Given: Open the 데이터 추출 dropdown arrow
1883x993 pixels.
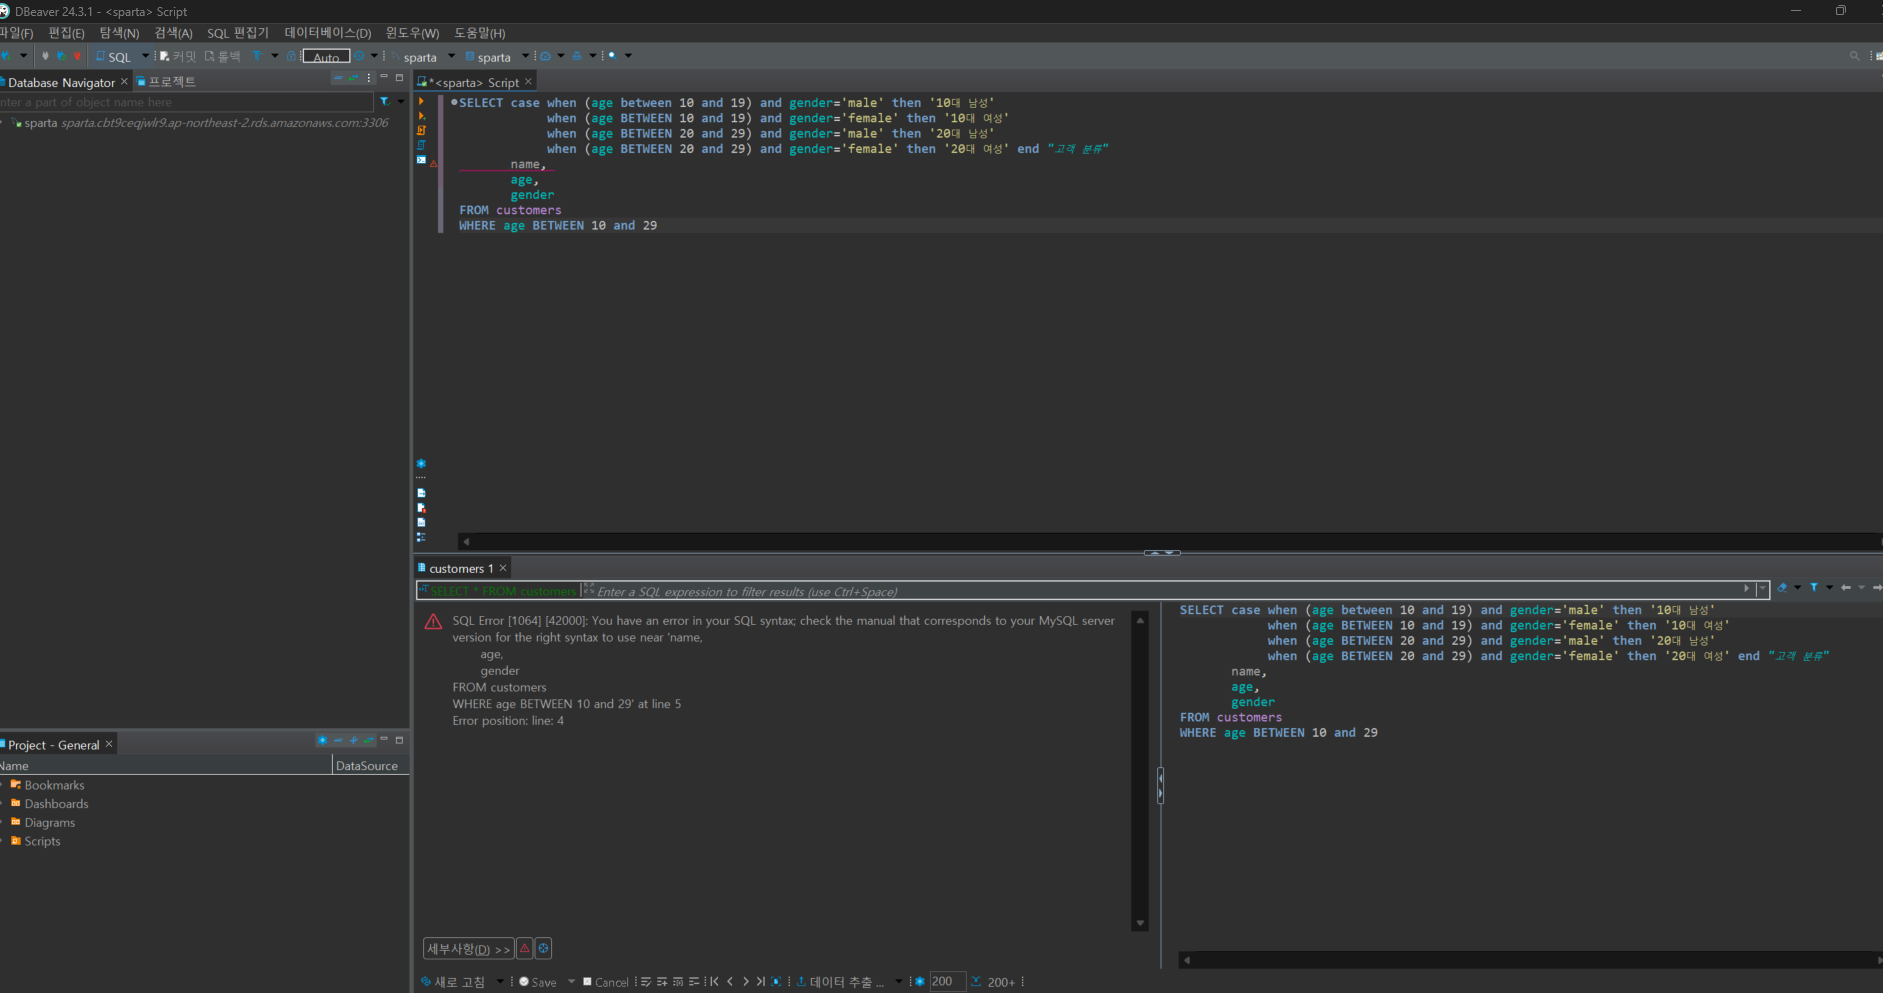Looking at the screenshot, I should click(898, 982).
